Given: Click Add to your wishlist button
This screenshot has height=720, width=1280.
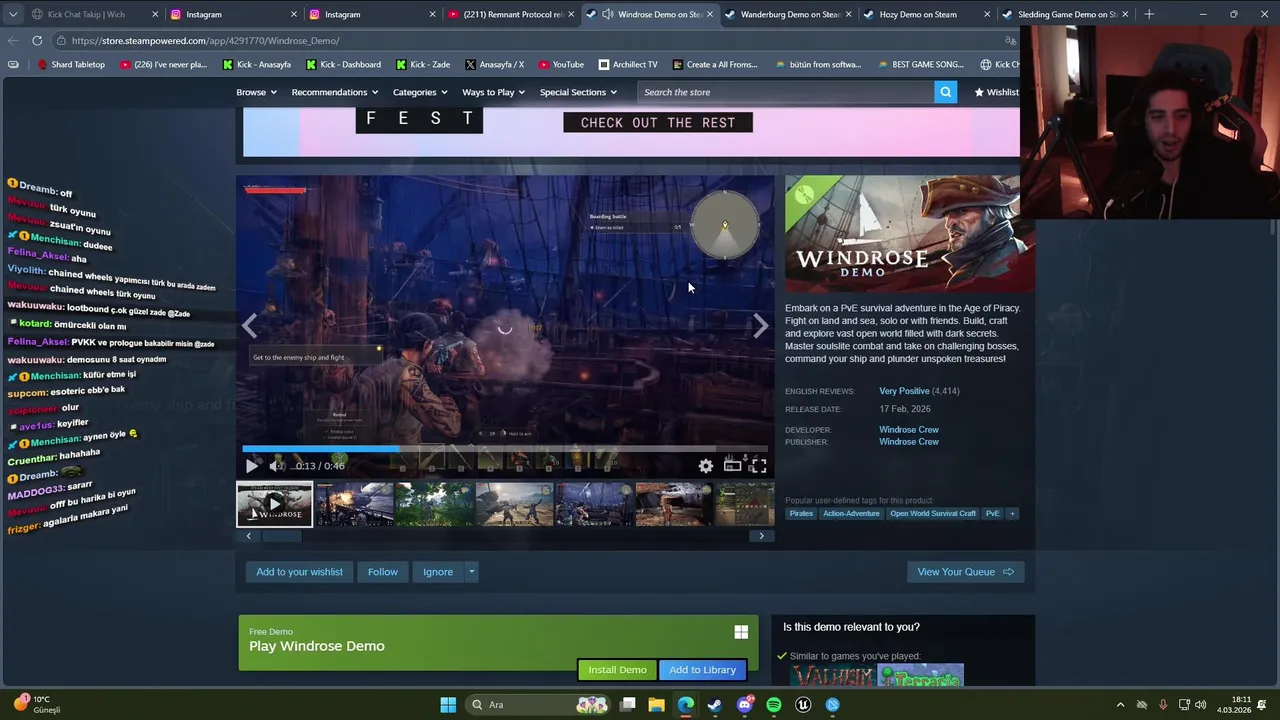Looking at the screenshot, I should [x=299, y=572].
